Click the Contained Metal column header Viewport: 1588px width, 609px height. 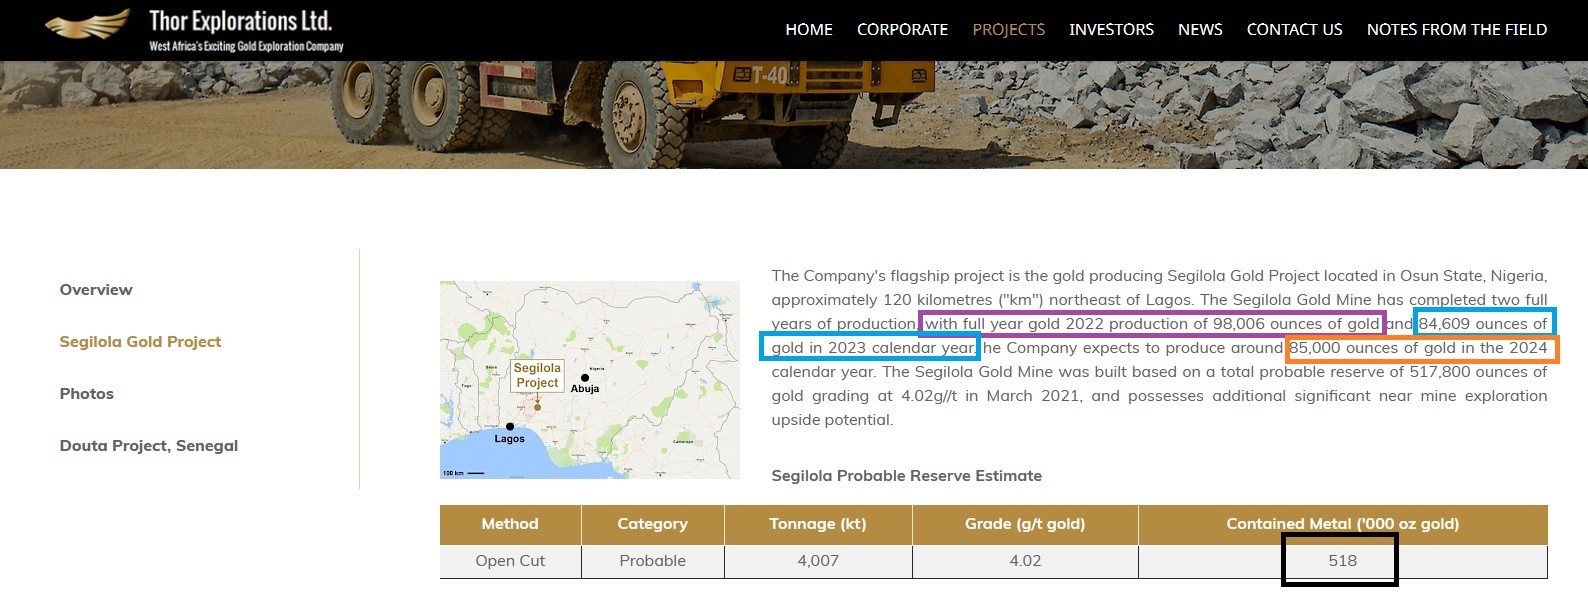[1343, 524]
